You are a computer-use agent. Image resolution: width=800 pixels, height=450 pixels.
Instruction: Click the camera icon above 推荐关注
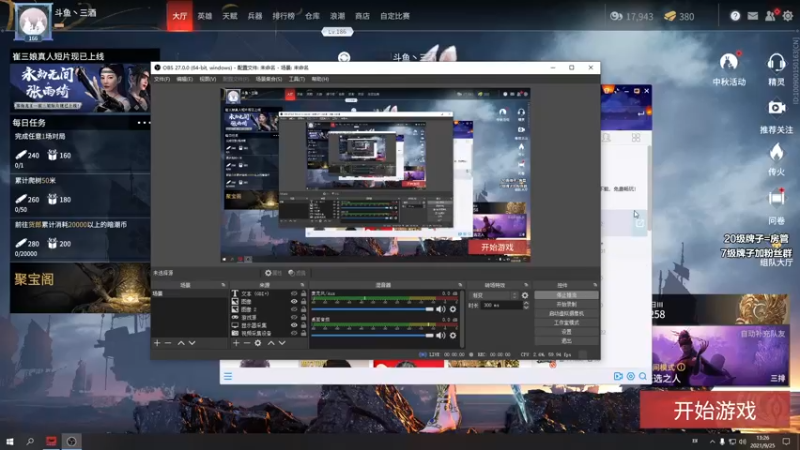pyautogui.click(x=777, y=108)
